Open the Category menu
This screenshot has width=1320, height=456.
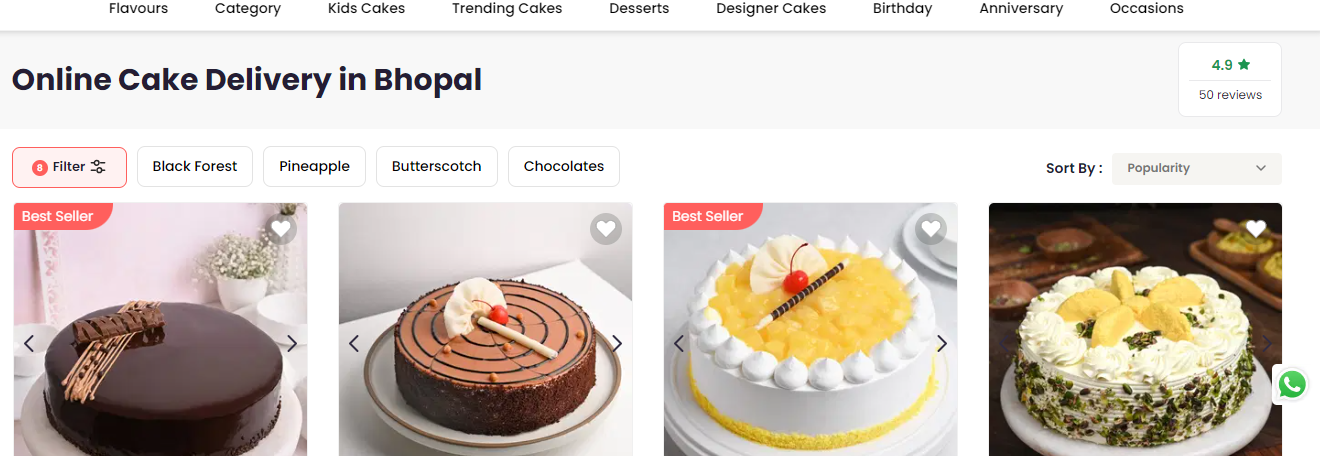pyautogui.click(x=248, y=9)
